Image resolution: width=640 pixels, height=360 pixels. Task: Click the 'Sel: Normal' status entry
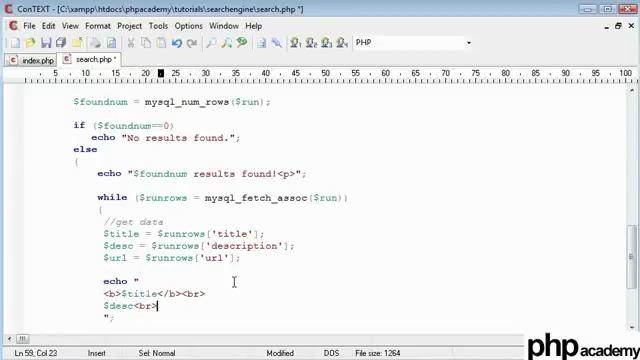tap(157, 353)
